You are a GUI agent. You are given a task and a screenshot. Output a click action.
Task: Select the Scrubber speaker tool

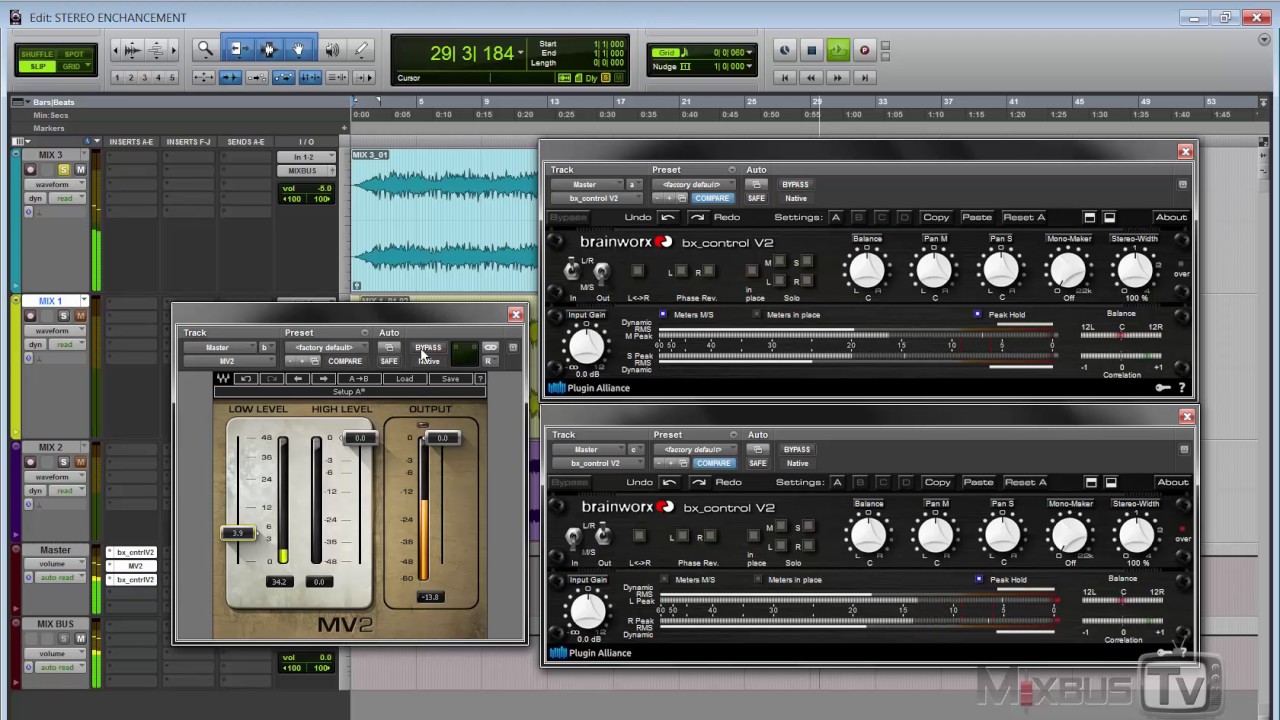tap(331, 49)
